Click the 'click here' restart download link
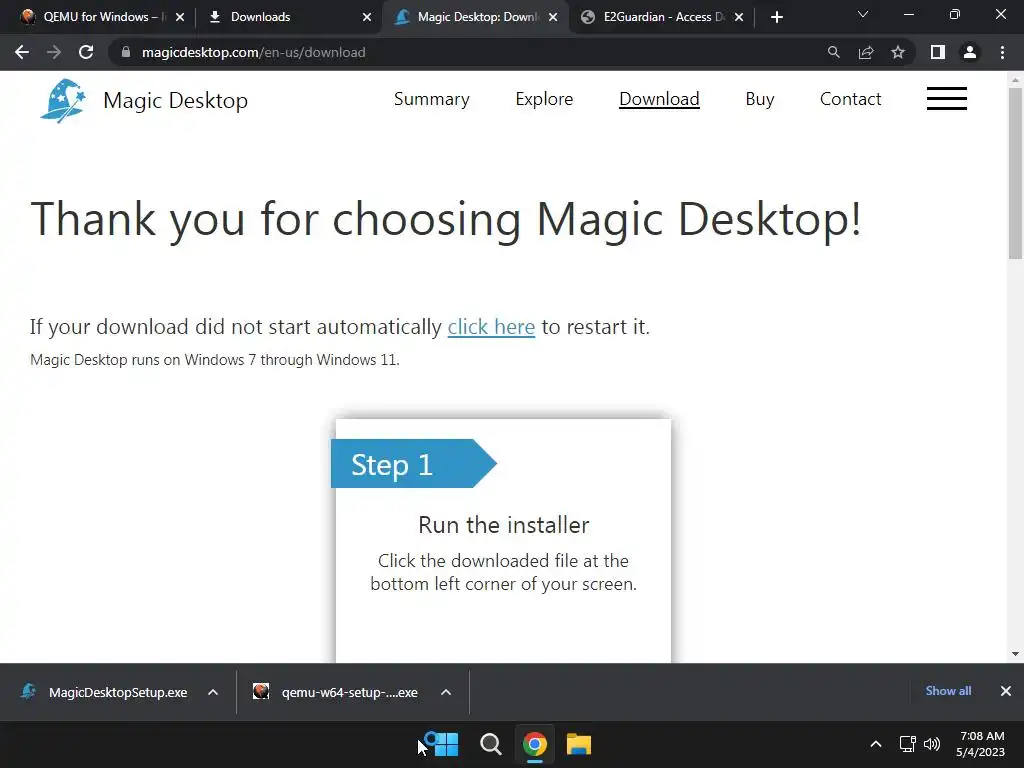This screenshot has height=768, width=1024. click(x=491, y=327)
